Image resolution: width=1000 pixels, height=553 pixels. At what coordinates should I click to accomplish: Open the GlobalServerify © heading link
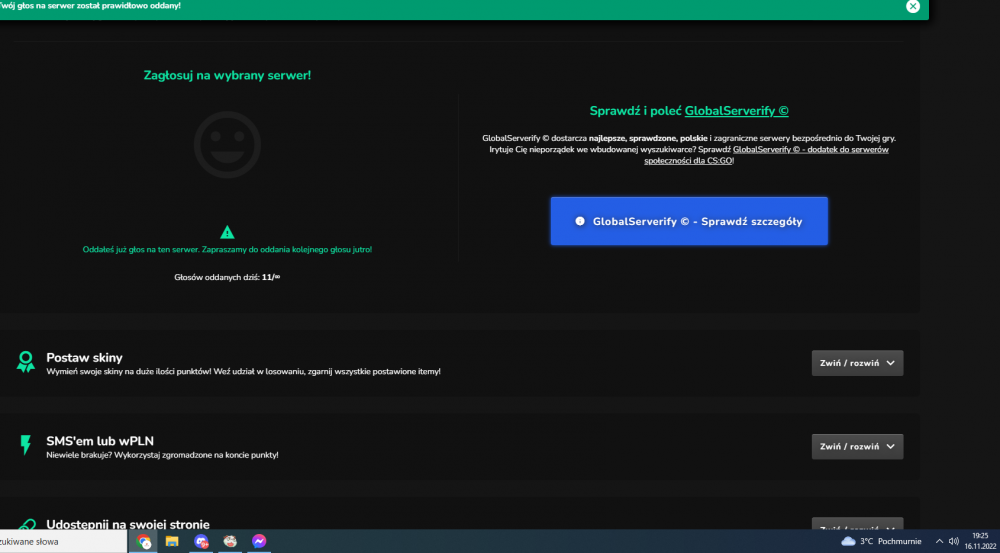click(737, 111)
